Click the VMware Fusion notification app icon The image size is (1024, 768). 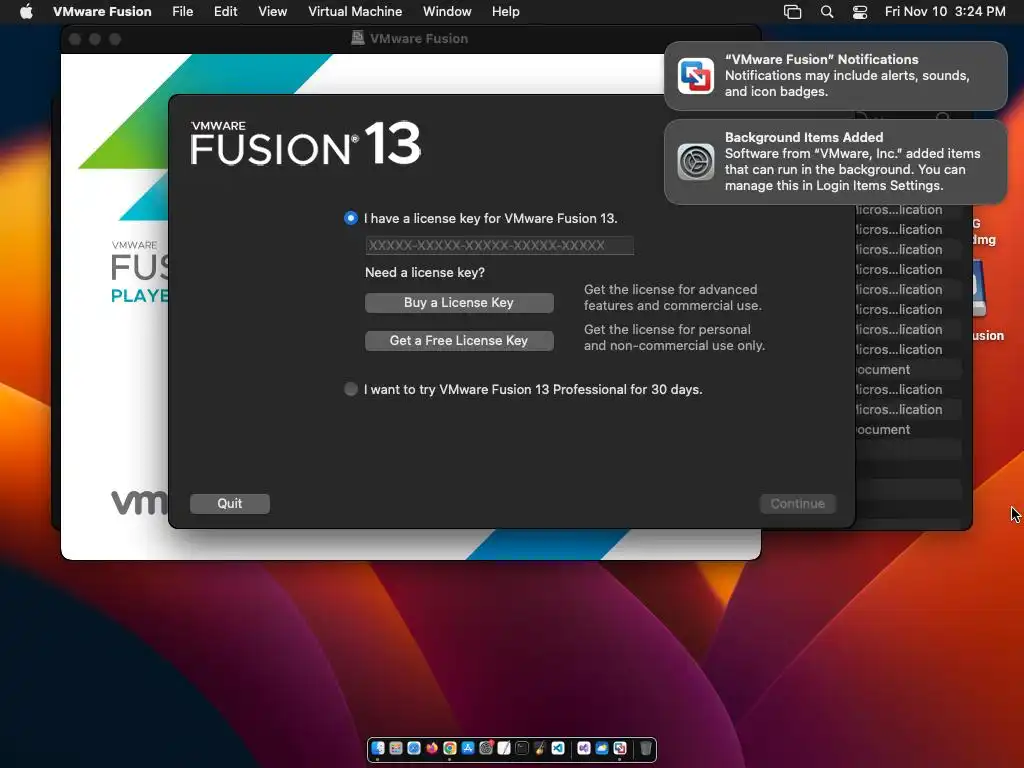click(x=696, y=76)
